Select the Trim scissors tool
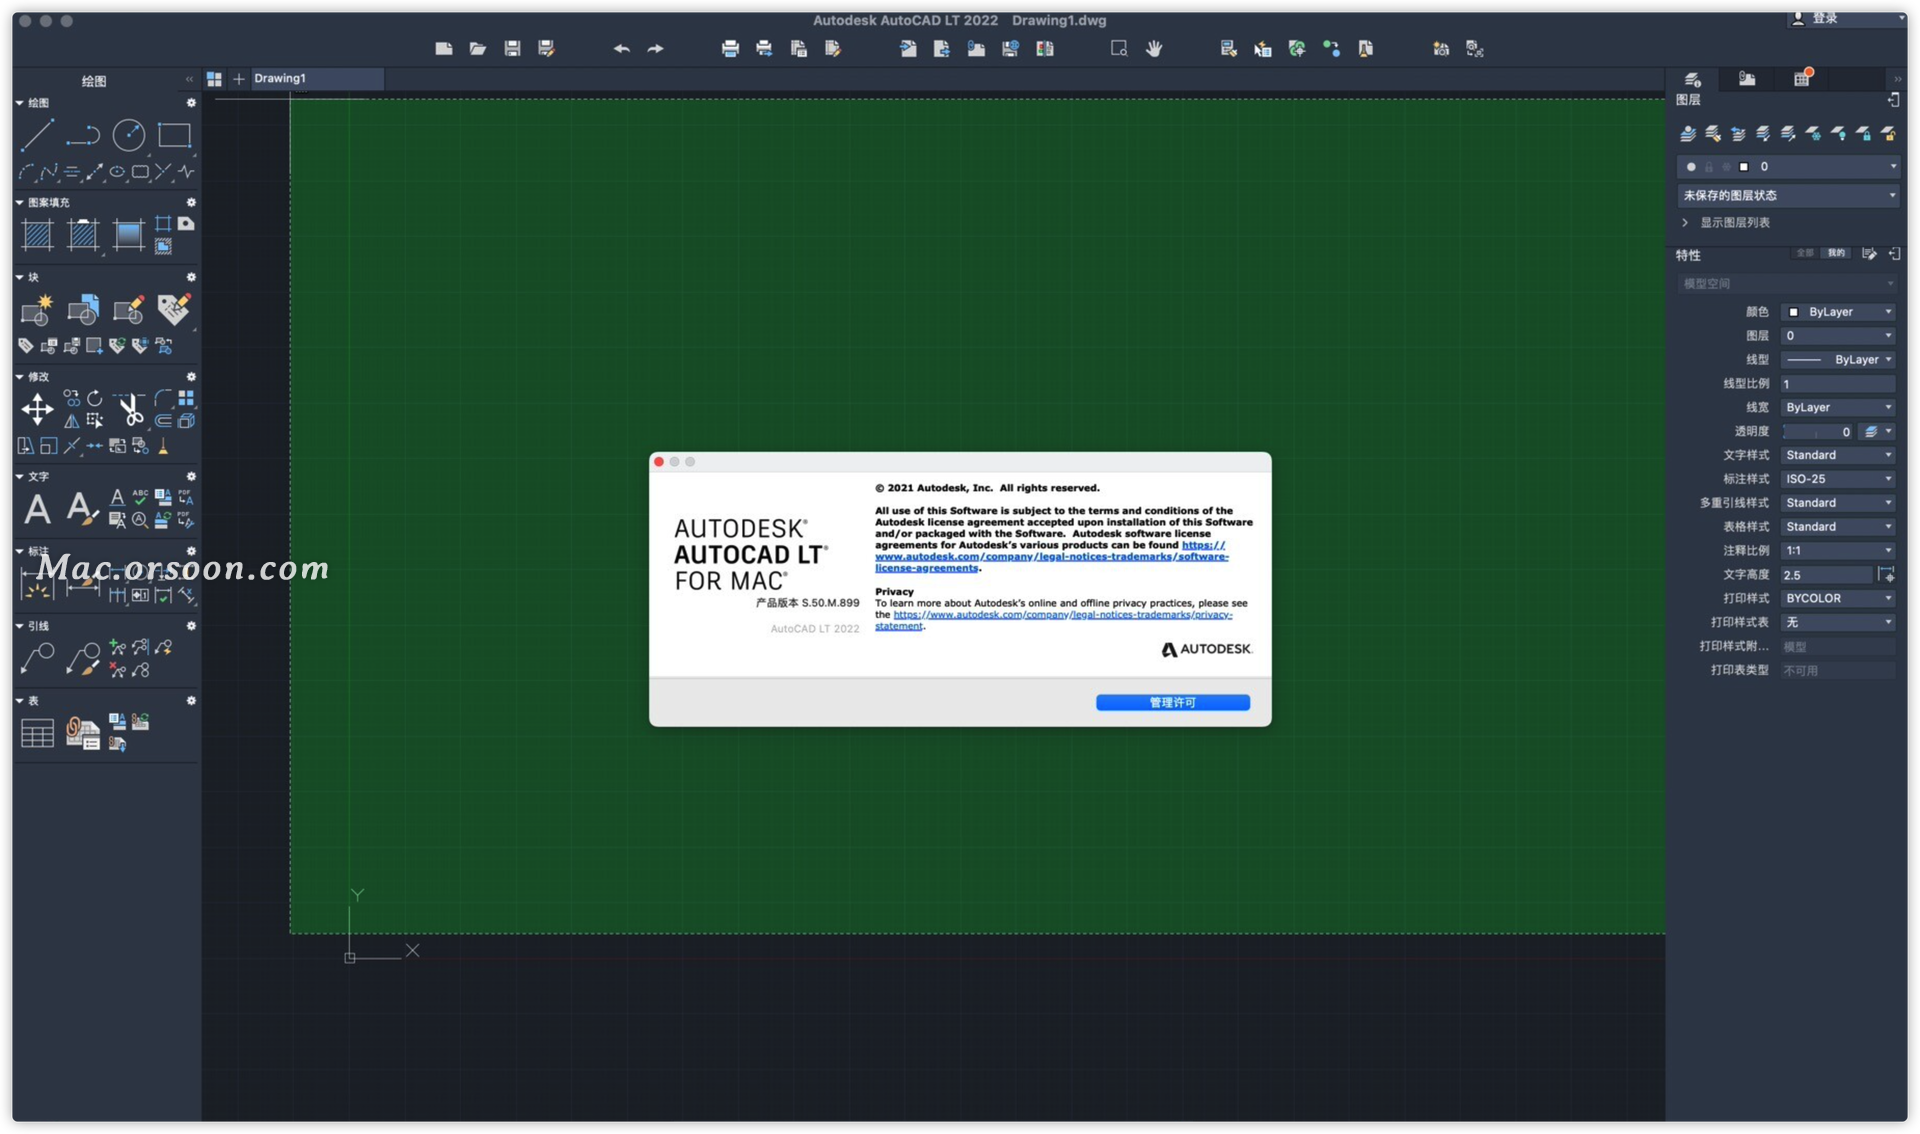This screenshot has width=1920, height=1134. (129, 409)
